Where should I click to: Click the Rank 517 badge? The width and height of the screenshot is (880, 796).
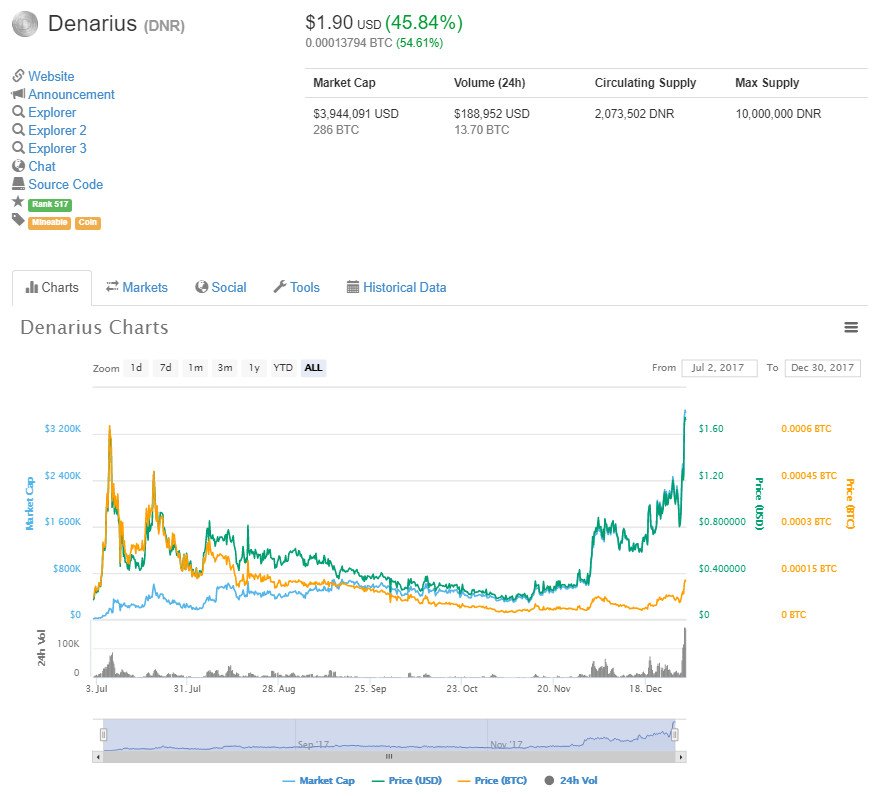coord(50,204)
